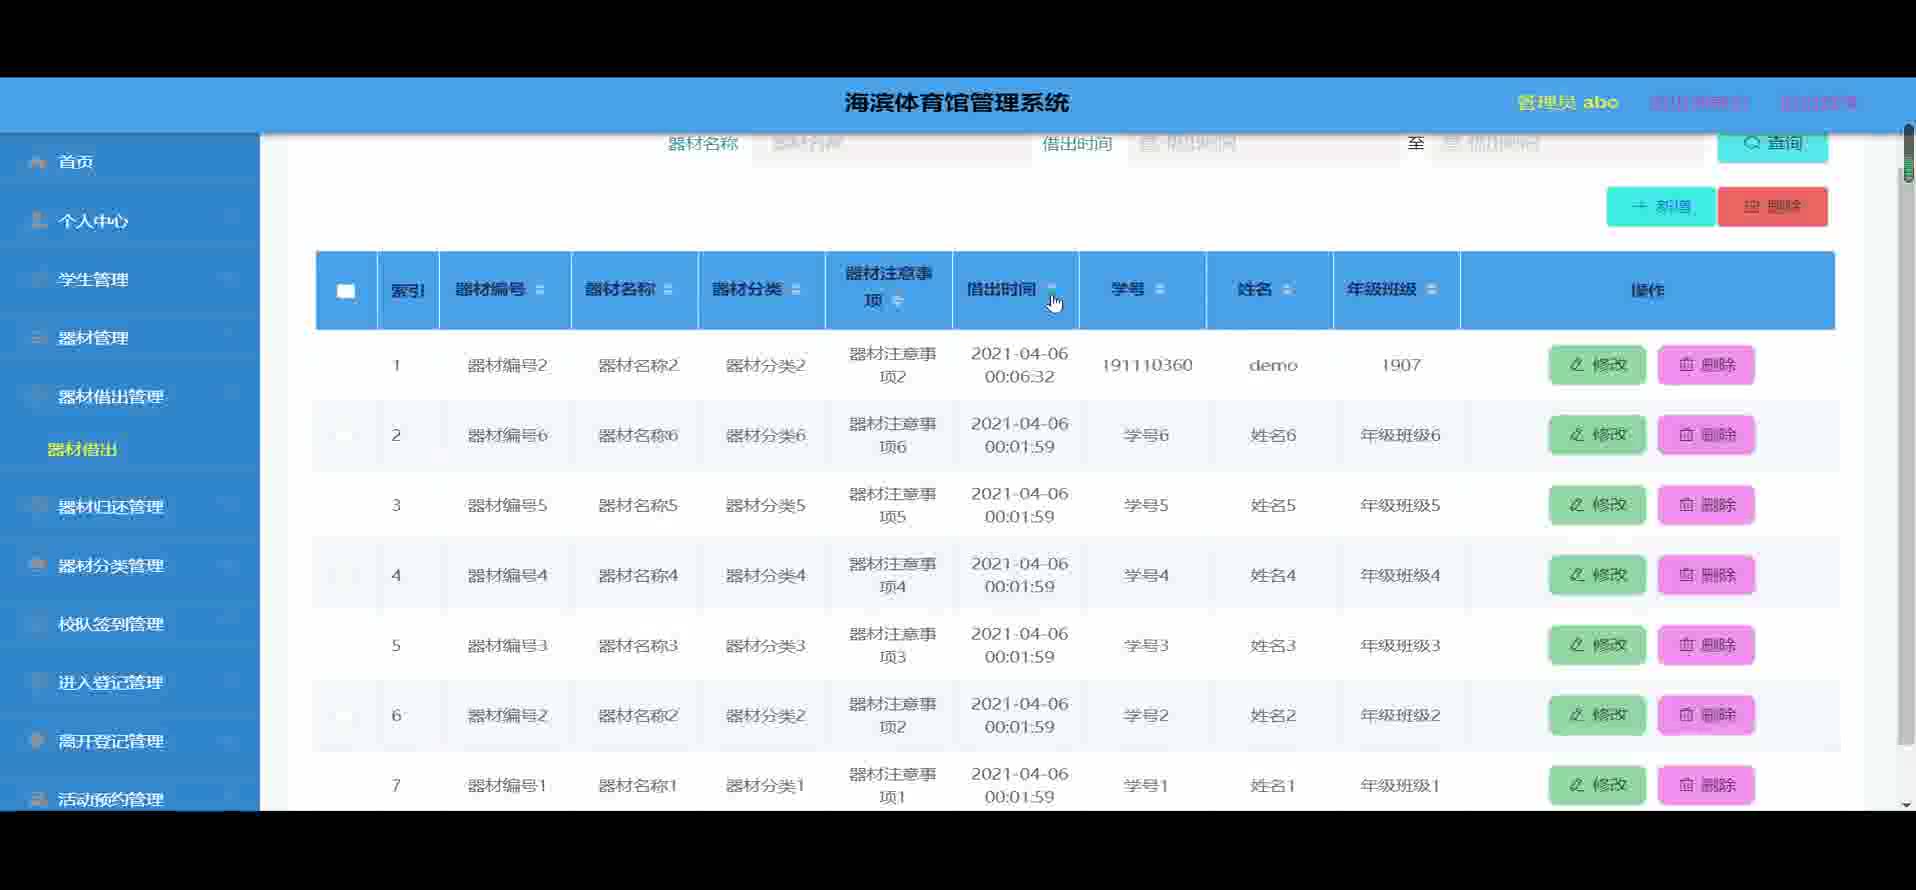Click the 管理员 abc account label

coord(1567,103)
